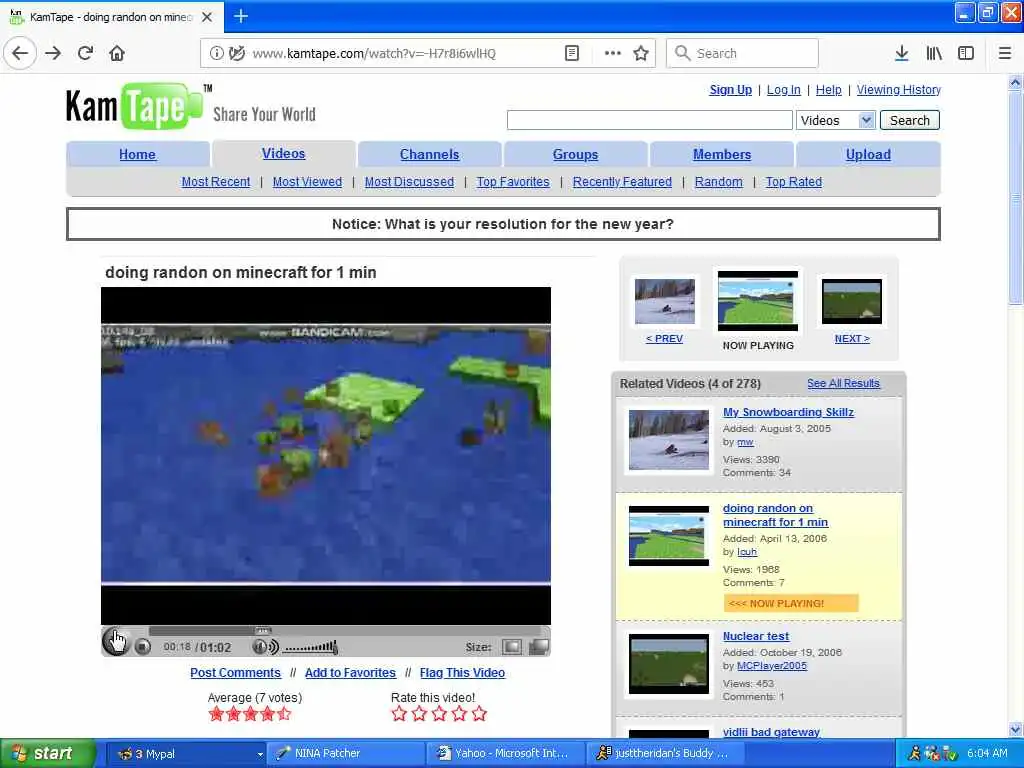
Task: Open the browser home page icon
Action: 117,53
